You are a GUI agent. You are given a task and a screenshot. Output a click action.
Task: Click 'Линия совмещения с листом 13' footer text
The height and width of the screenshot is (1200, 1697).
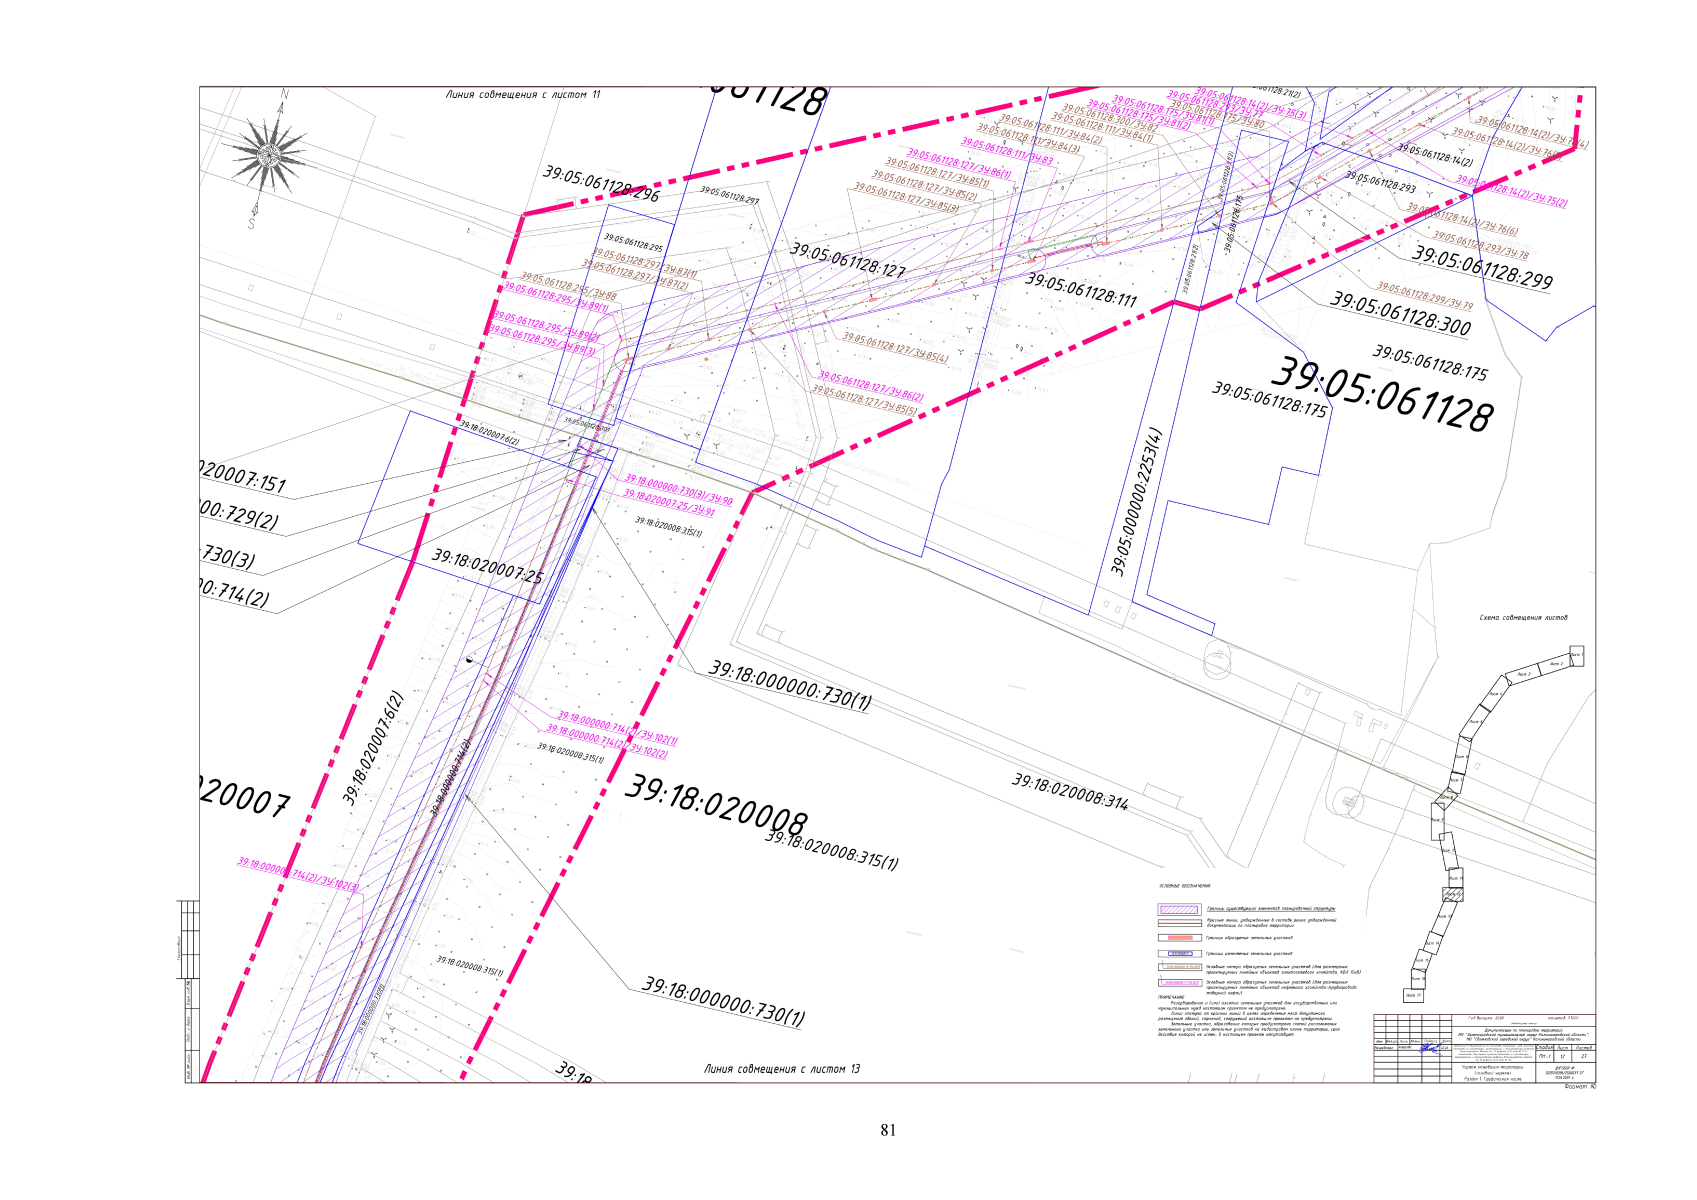pyautogui.click(x=781, y=1069)
